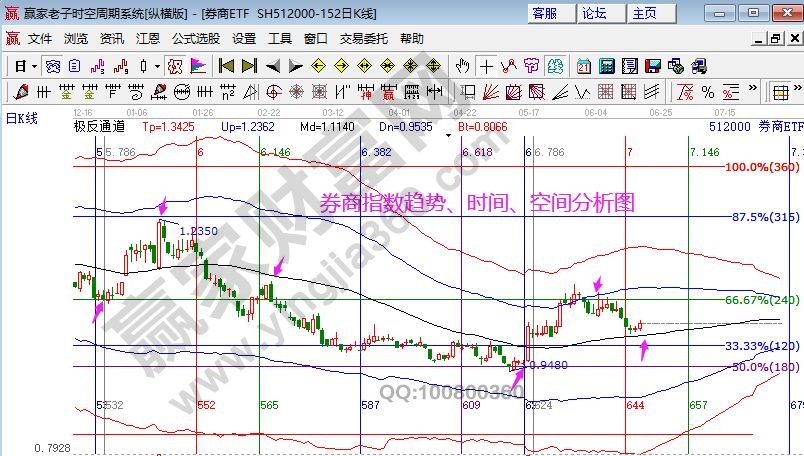Open the 公式选股 menu

pyautogui.click(x=195, y=38)
